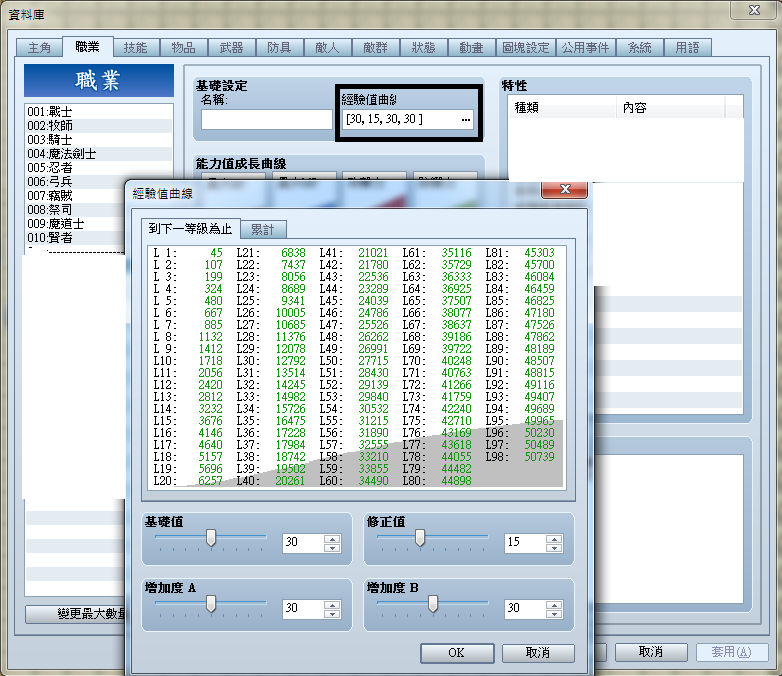Decrease 修正值 with the down arrow
The width and height of the screenshot is (782, 676).
pos(554,547)
